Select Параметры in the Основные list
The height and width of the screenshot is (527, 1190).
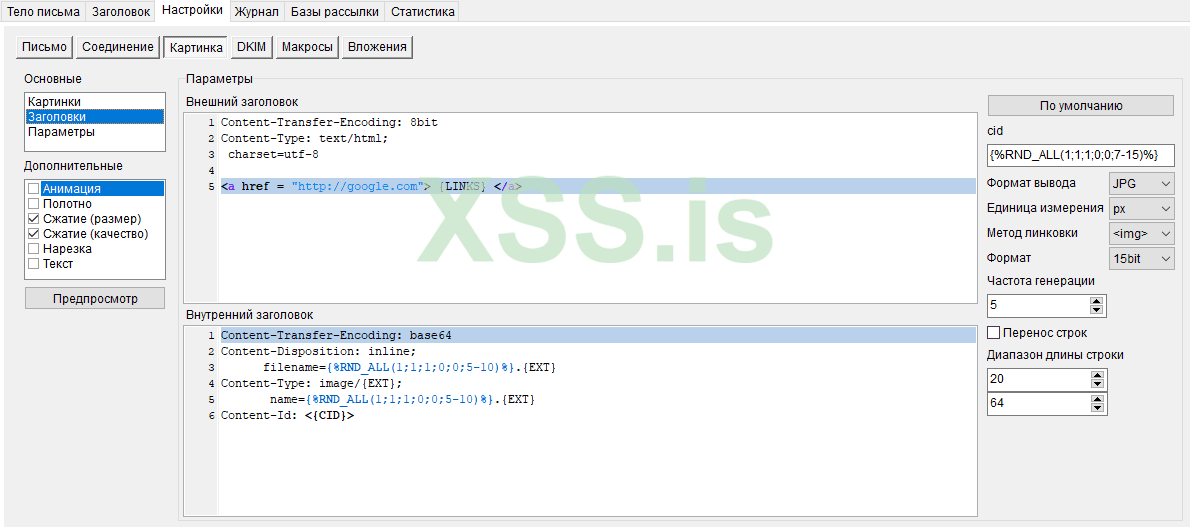click(95, 132)
